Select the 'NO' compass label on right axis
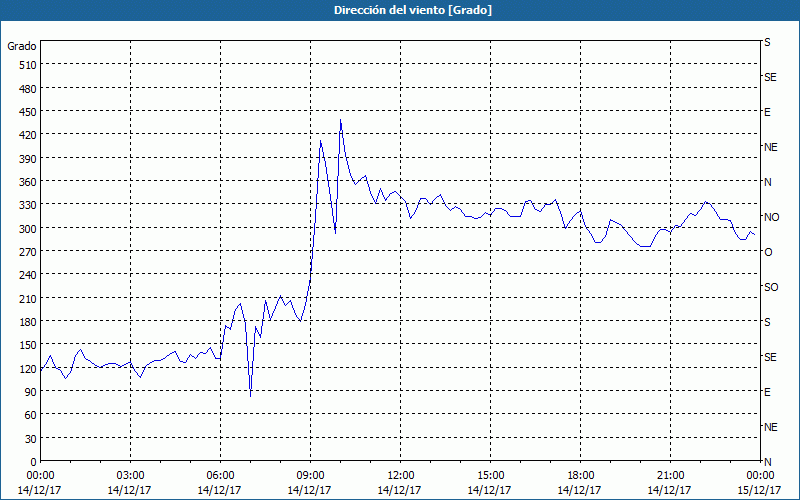 771,217
